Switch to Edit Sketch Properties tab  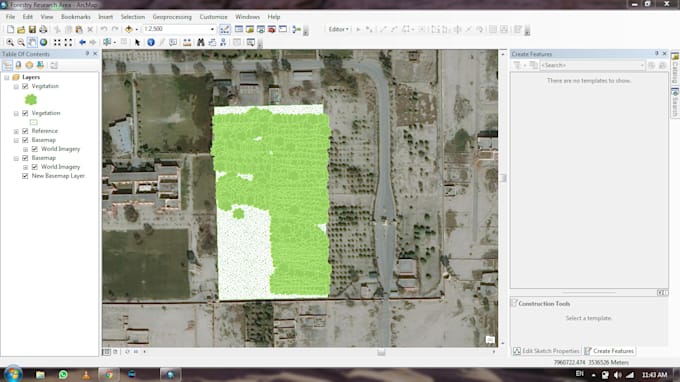pyautogui.click(x=546, y=351)
